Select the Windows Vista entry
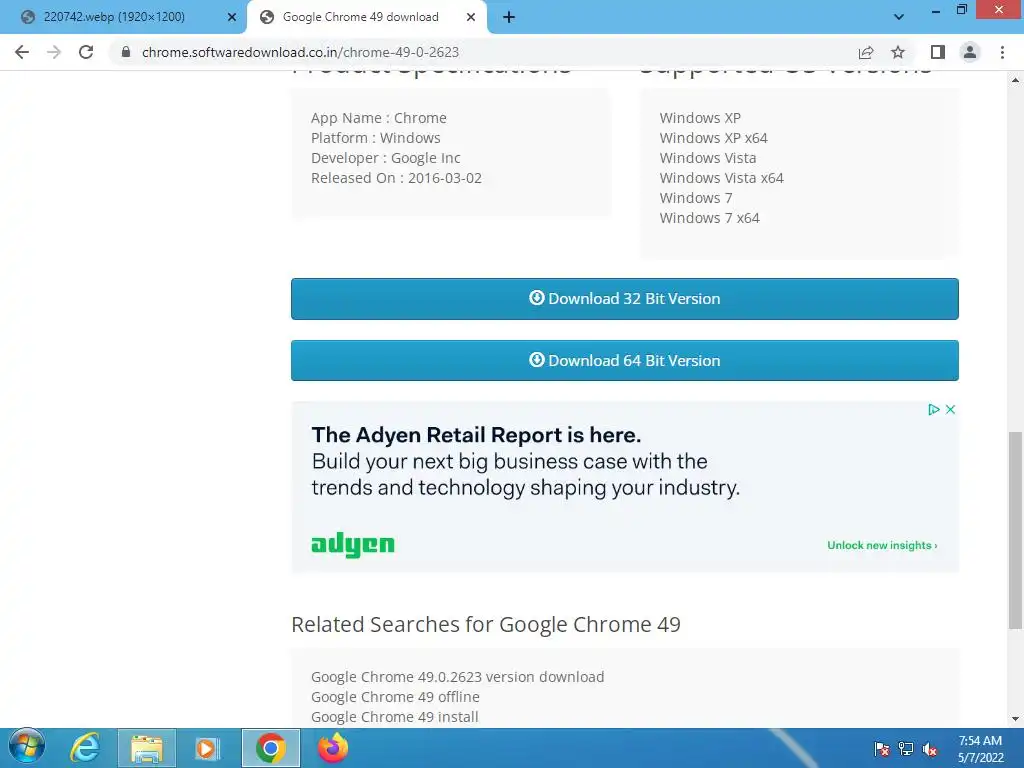This screenshot has height=768, width=1024. (708, 158)
